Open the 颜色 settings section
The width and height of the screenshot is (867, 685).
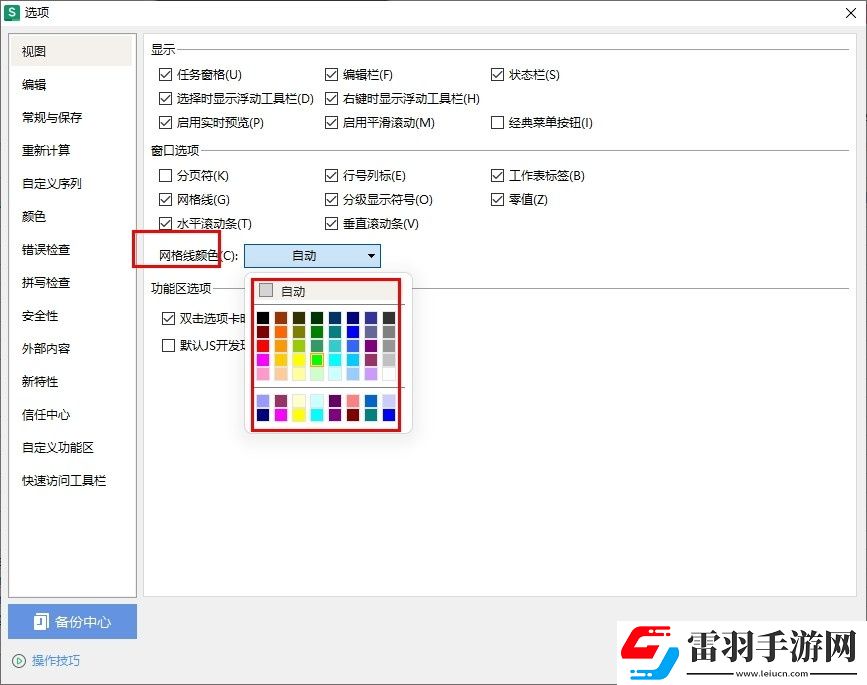(34, 216)
